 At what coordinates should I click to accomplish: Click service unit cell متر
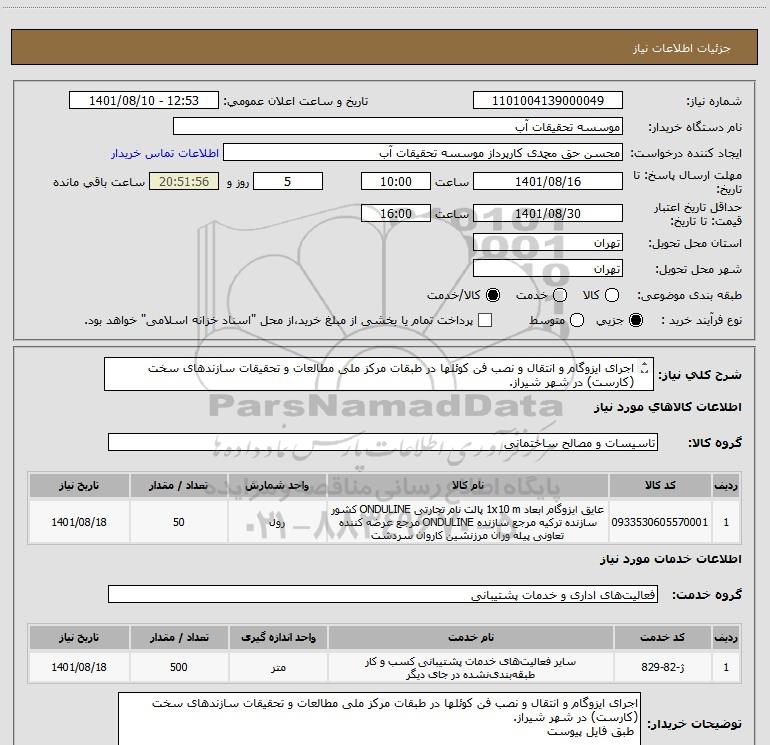[278, 667]
